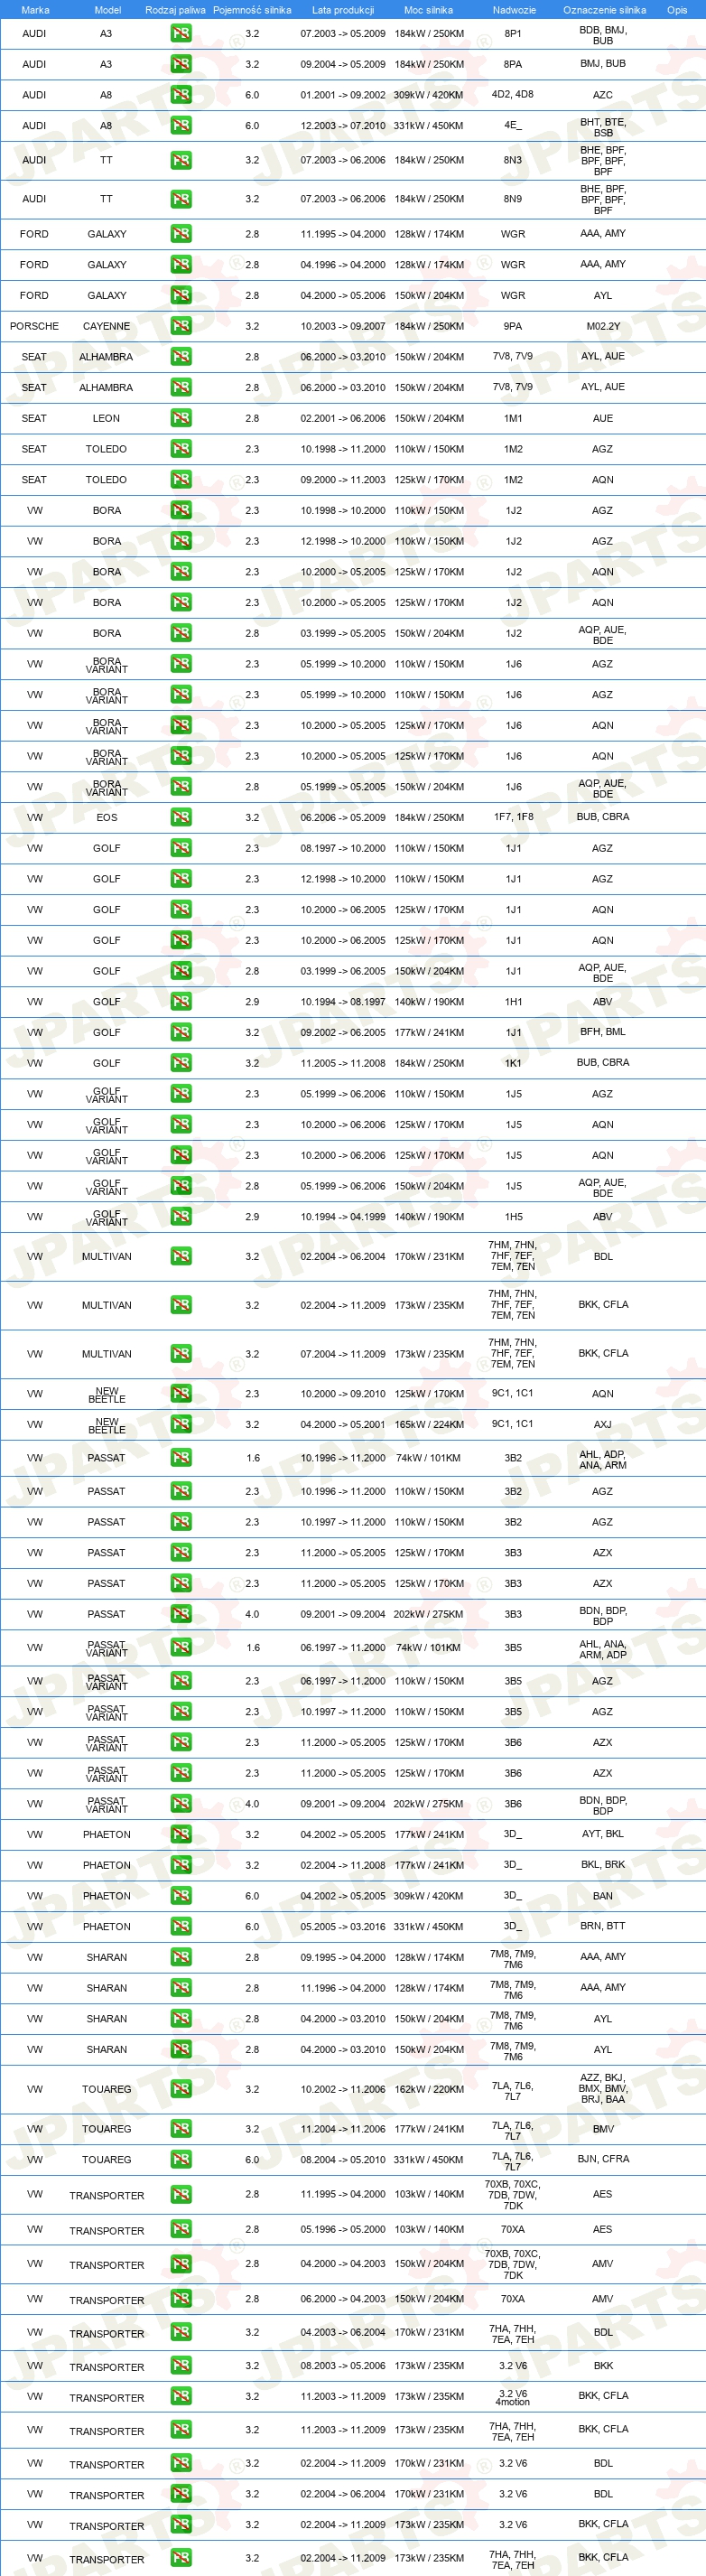Click fuel icon in Audi TT 8N3 row
The height and width of the screenshot is (2576, 706).
pos(181,160)
